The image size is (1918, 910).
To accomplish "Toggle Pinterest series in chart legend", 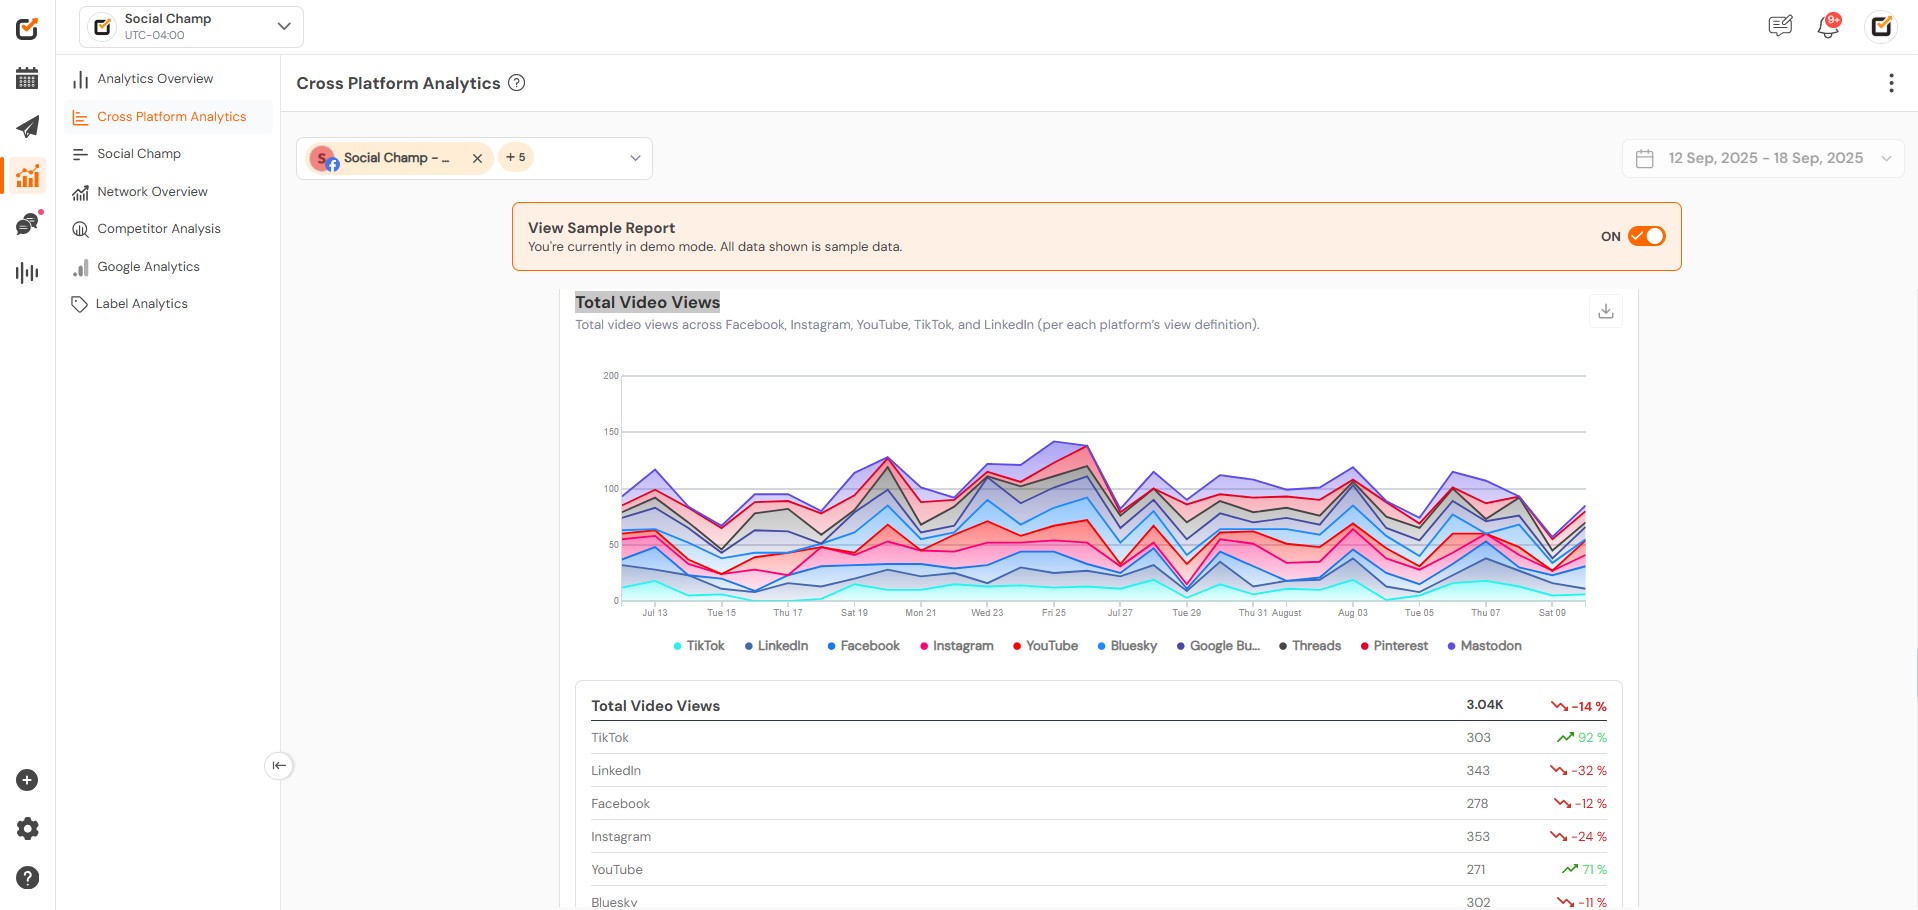I will [x=1394, y=646].
